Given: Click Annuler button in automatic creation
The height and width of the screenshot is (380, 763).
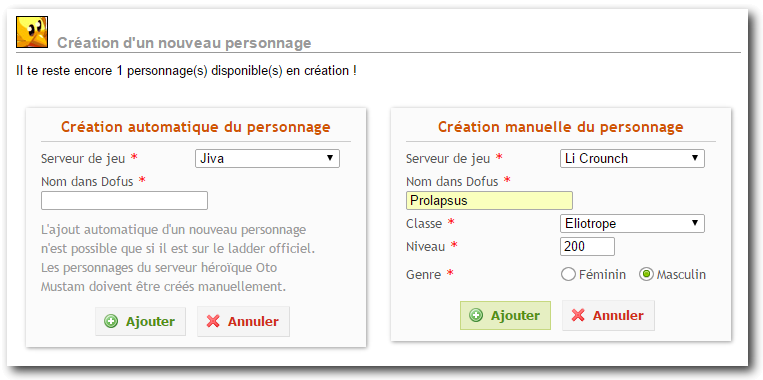Looking at the screenshot, I should (x=243, y=322).
